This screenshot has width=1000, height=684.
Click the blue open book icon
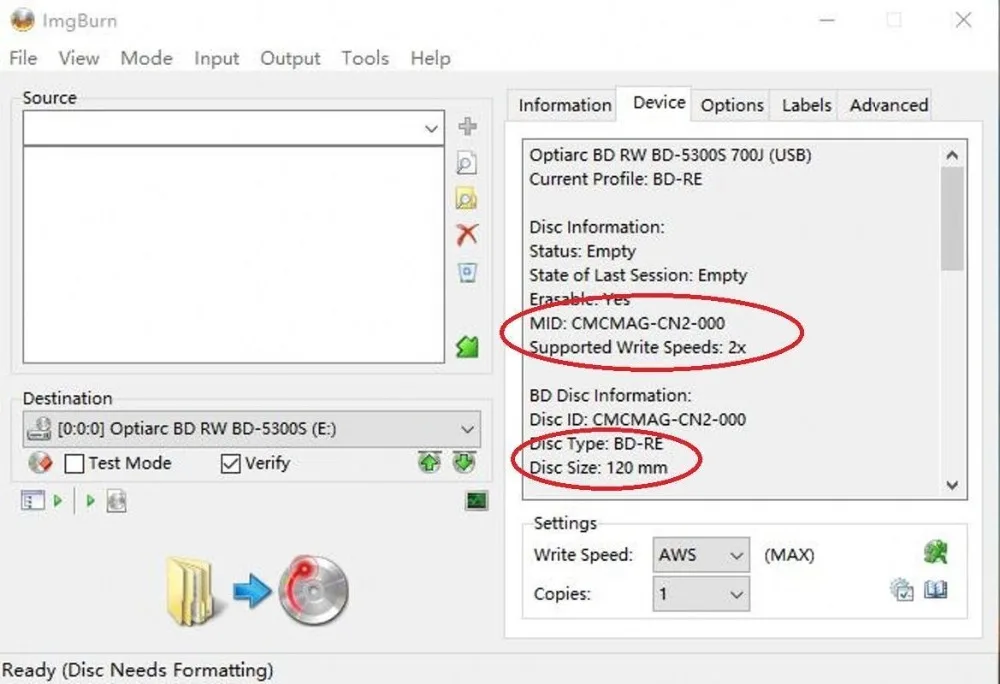coord(936,590)
